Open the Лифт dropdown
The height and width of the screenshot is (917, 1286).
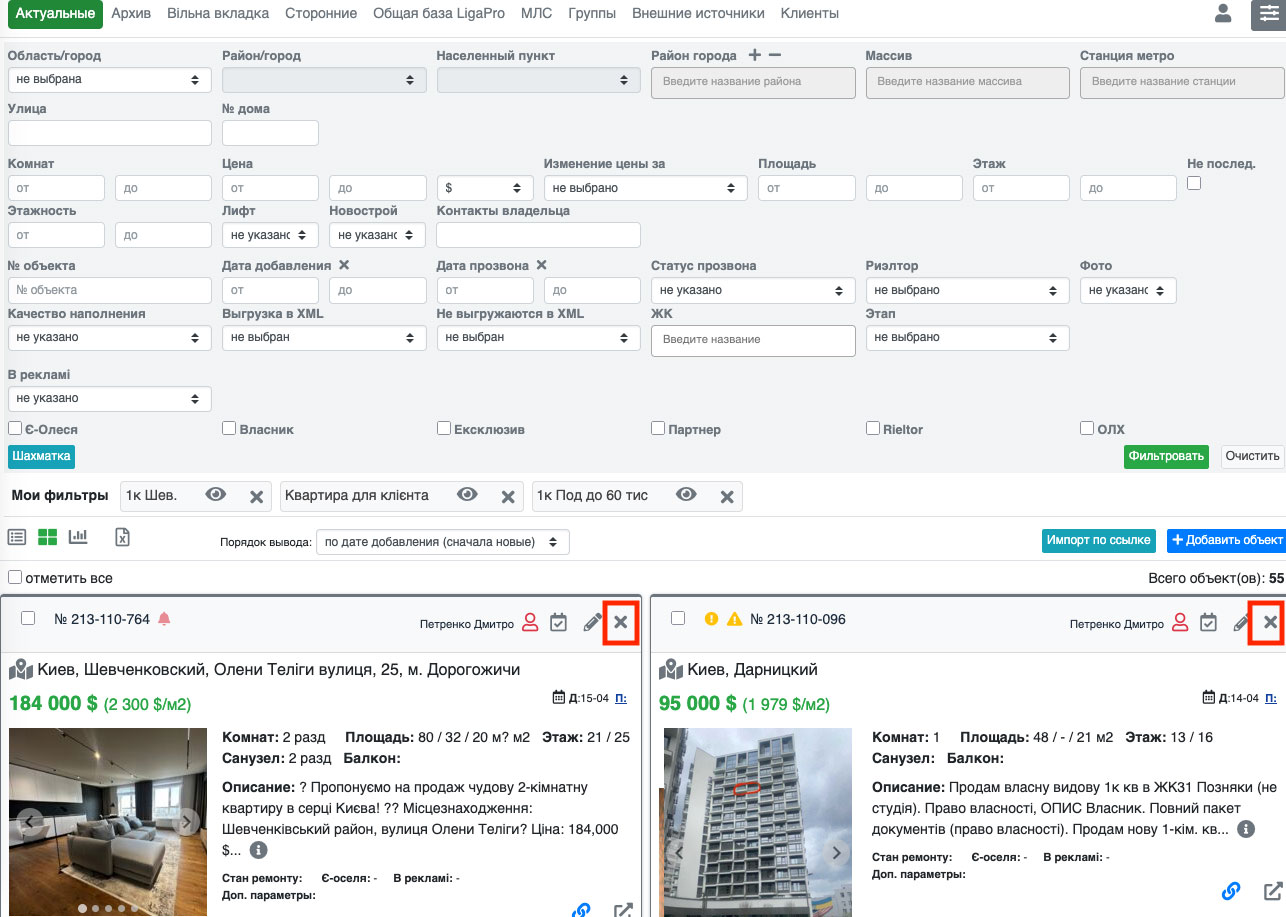click(270, 235)
